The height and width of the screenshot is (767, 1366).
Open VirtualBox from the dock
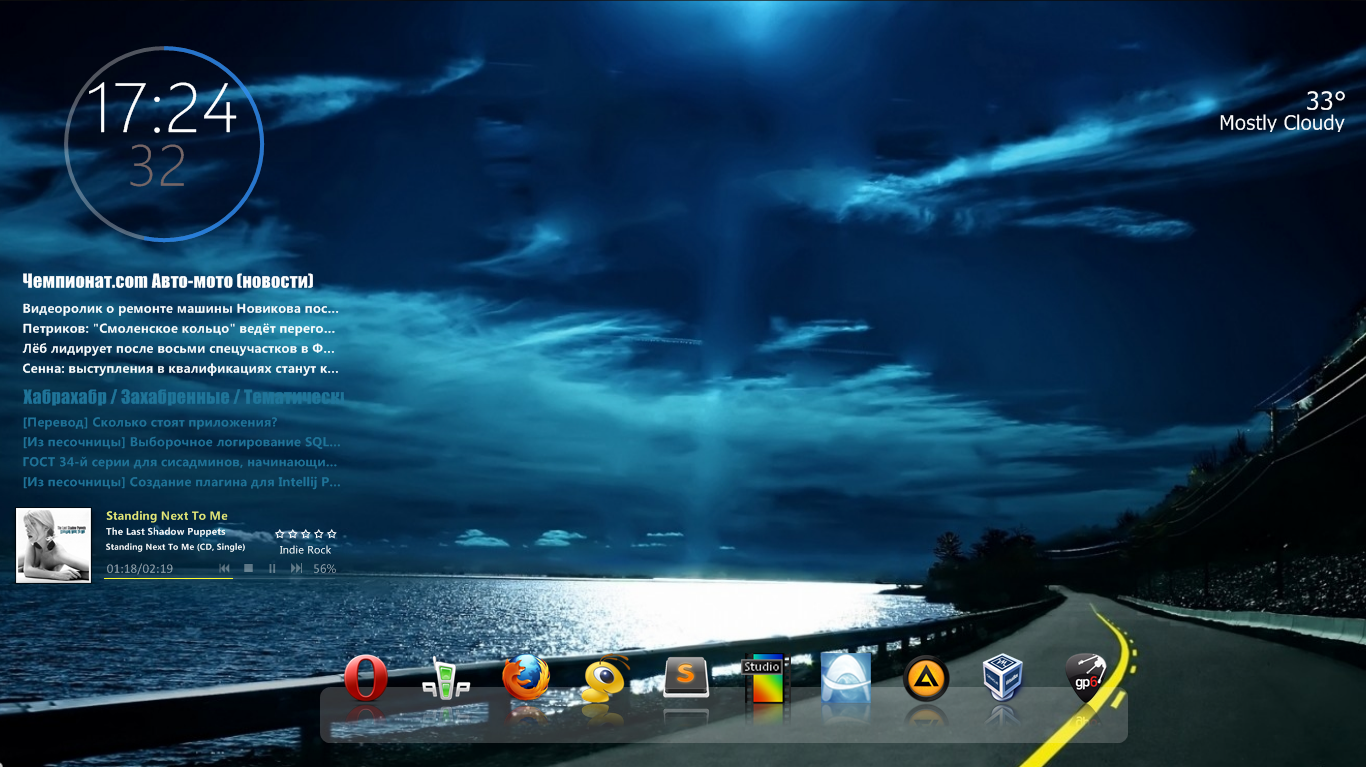1003,678
